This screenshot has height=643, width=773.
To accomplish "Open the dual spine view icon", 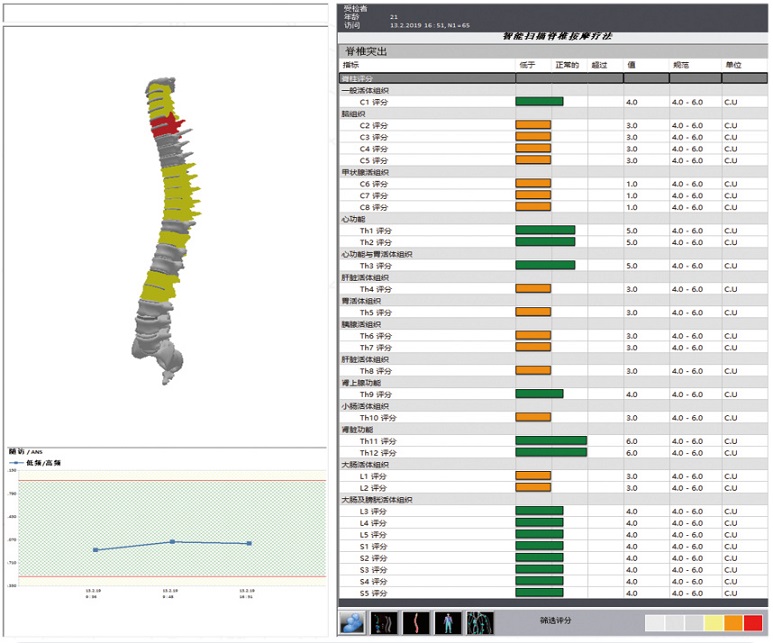I will [x=384, y=622].
